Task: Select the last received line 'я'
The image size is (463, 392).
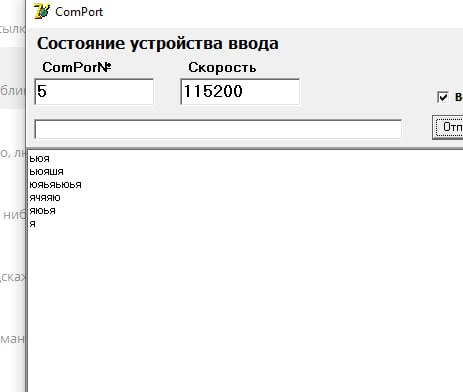Action: pos(32,224)
